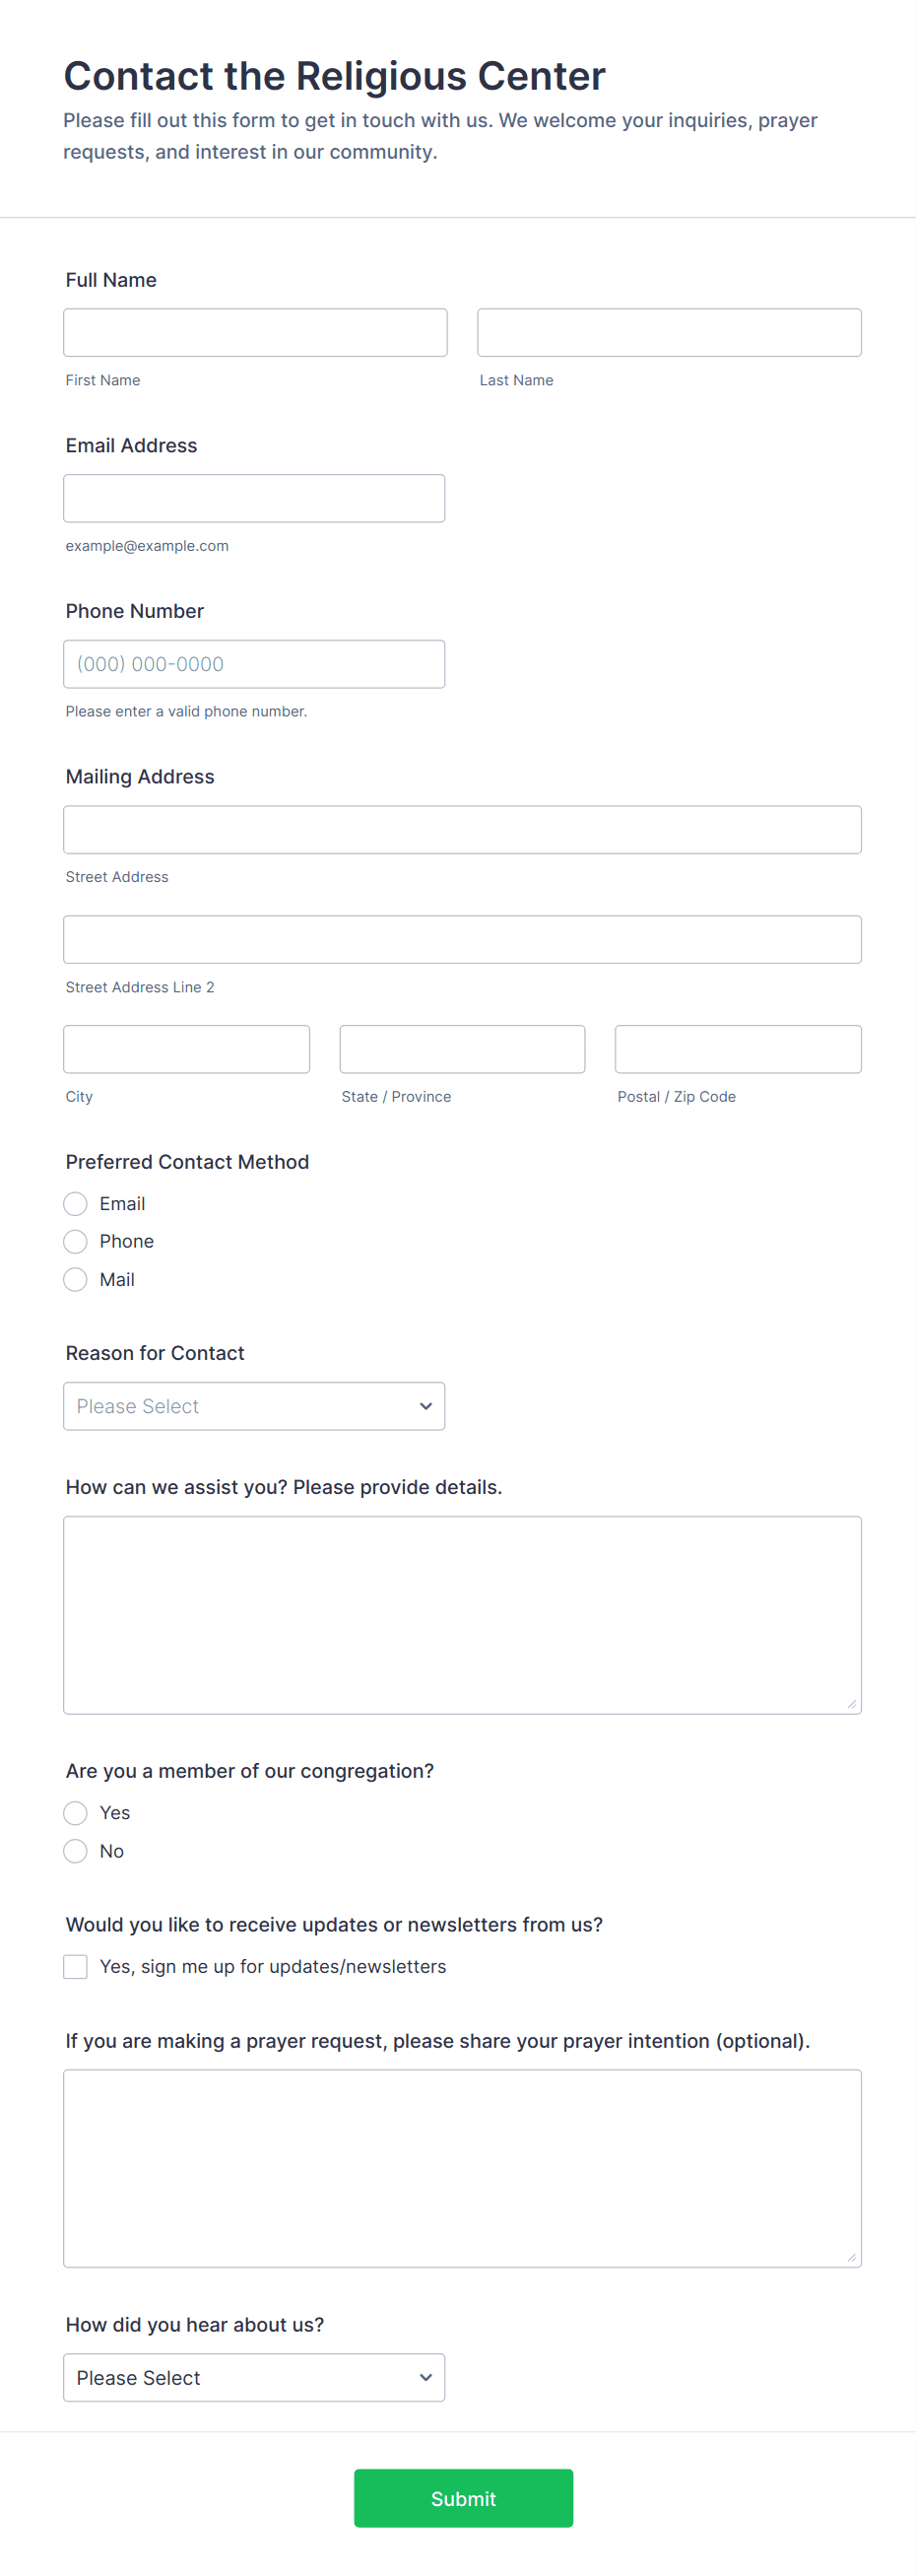
Task: Click the State / Province field
Action: click(x=462, y=1049)
